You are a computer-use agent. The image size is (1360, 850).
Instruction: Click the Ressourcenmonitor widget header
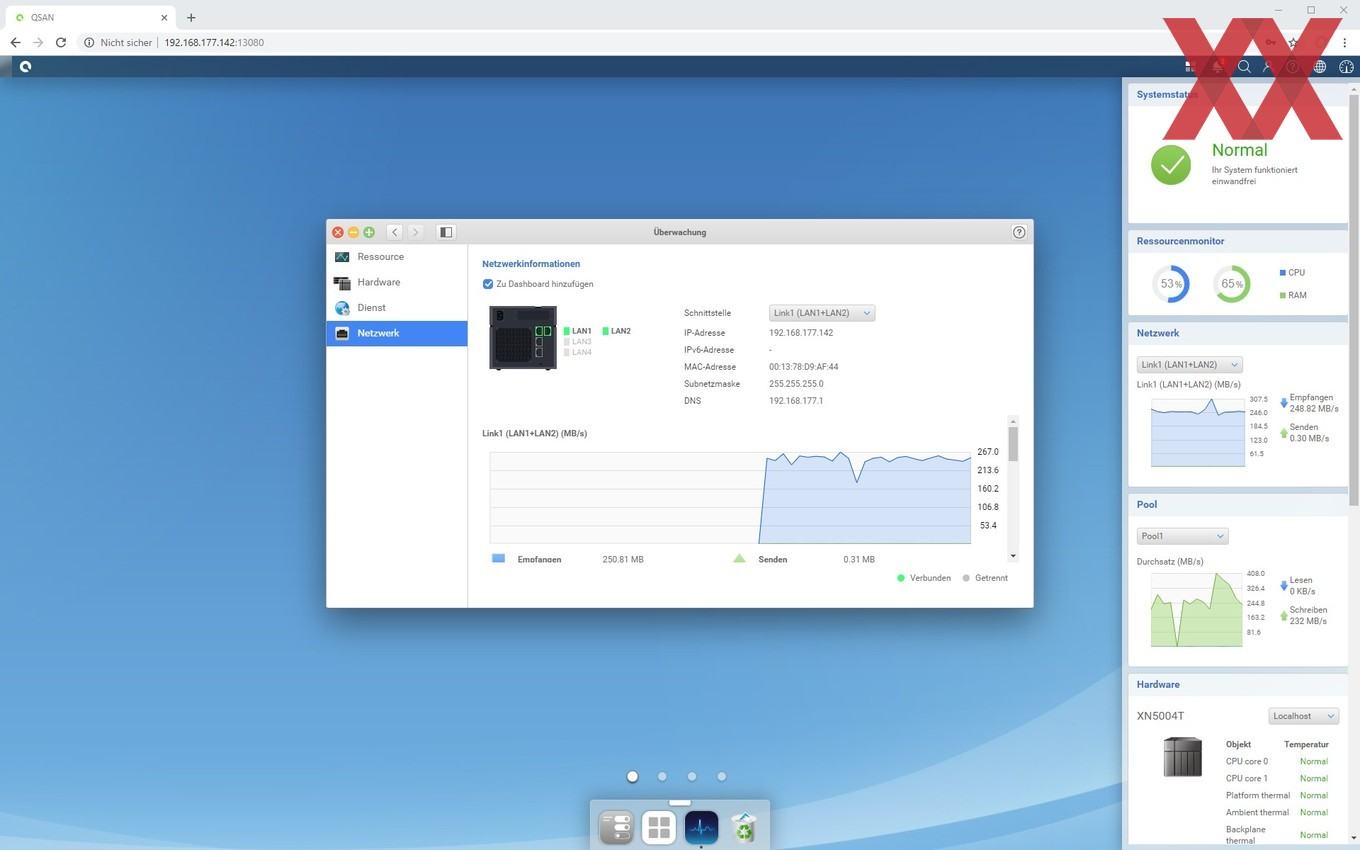point(1238,241)
